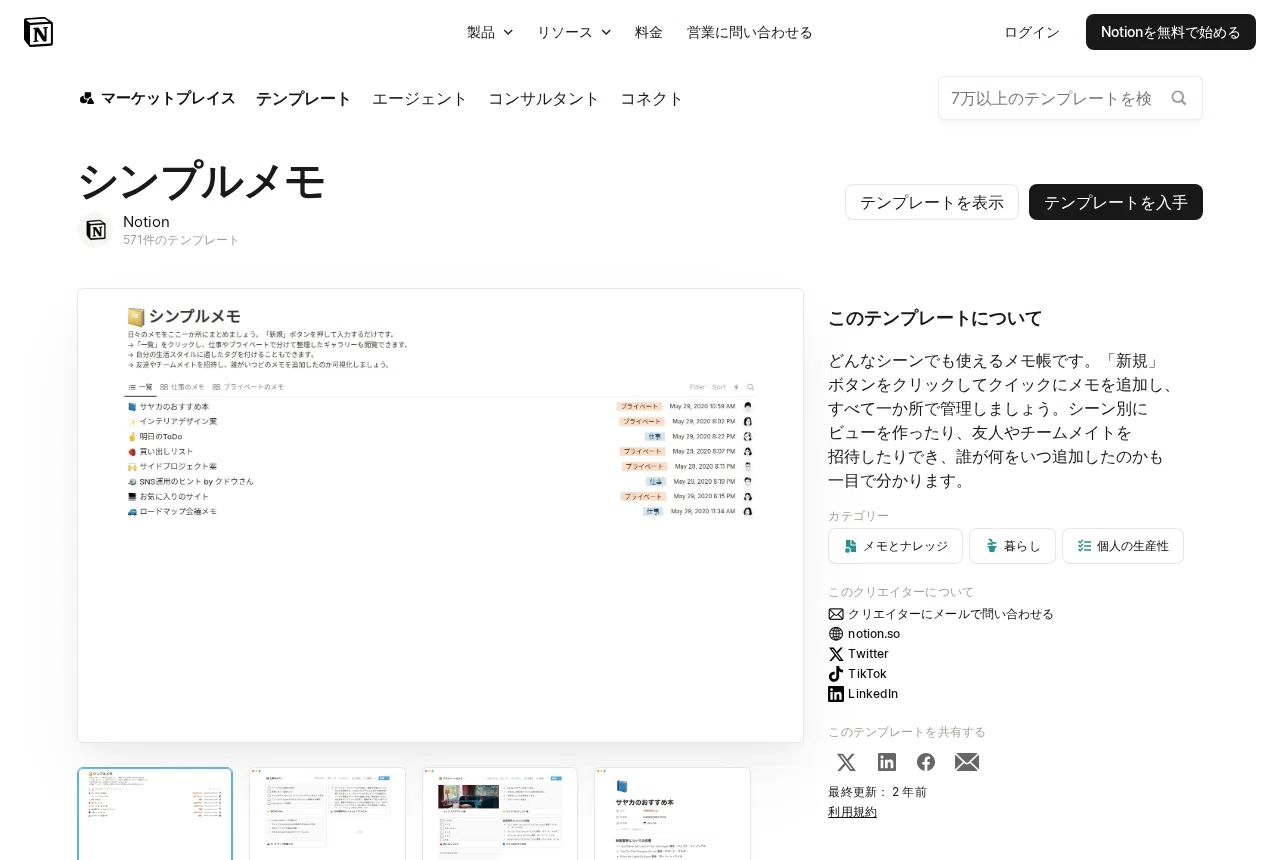Open the Notion creator name link
Viewport: 1280px width, 860px height.
146,221
